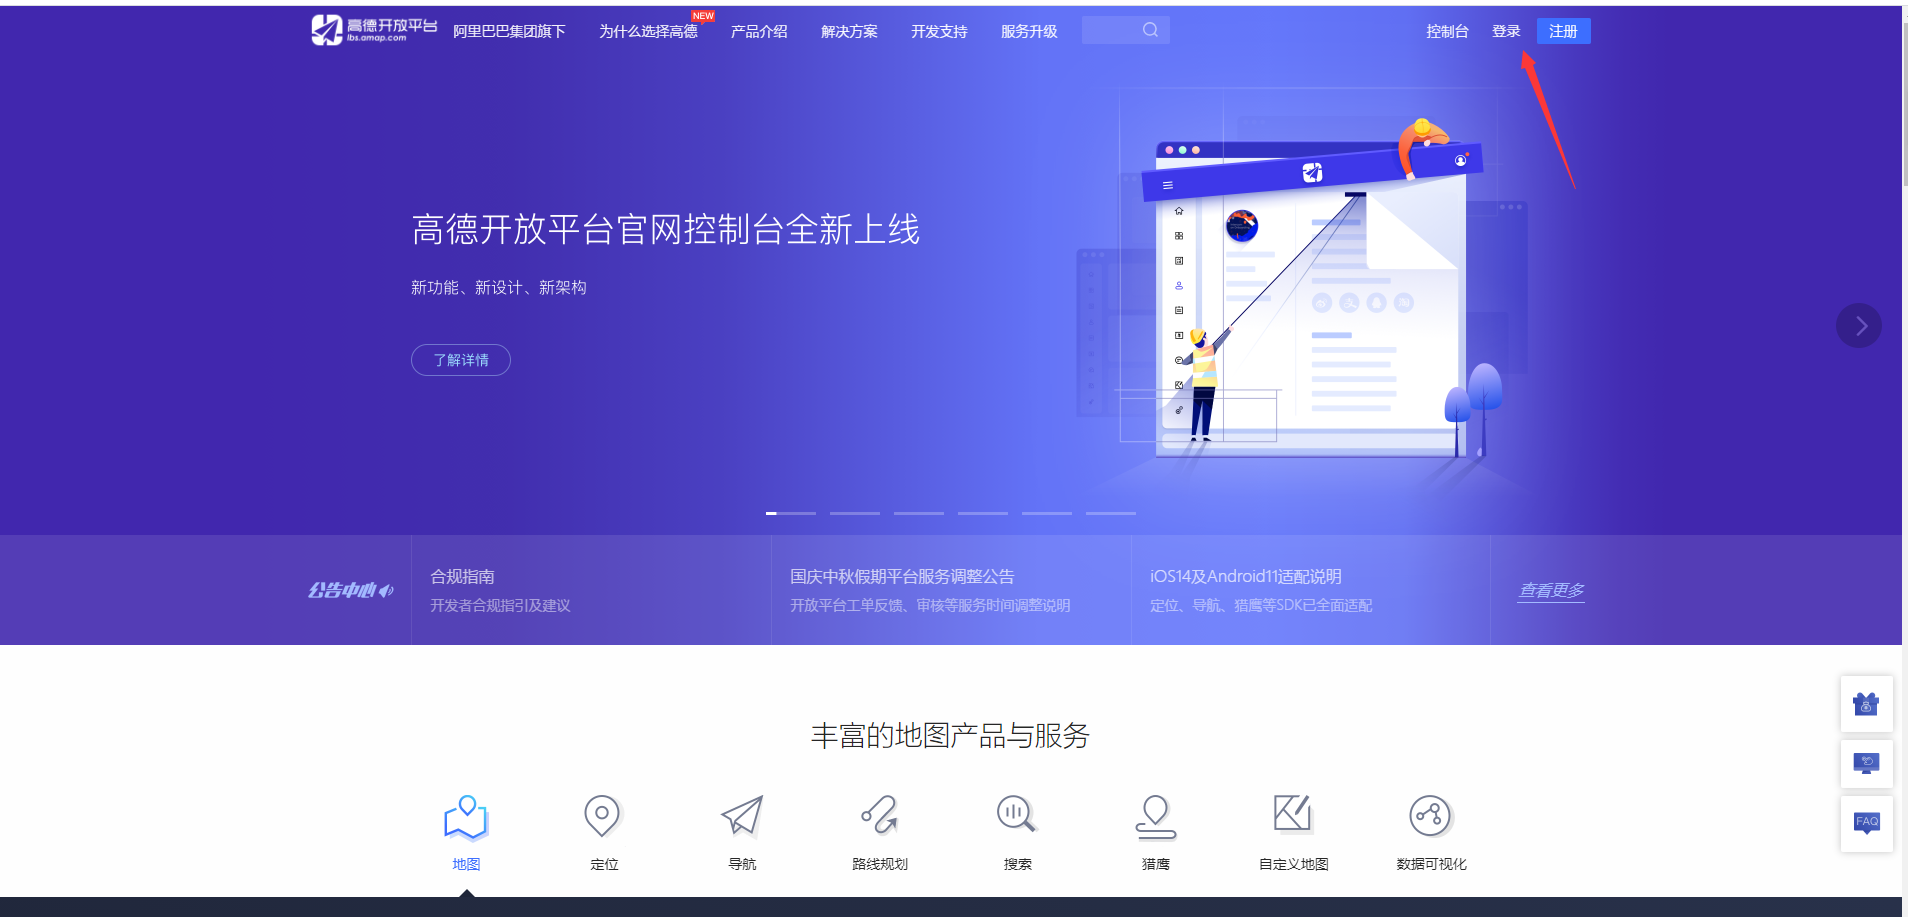The image size is (1908, 917).
Task: Open the floating FAQ bubble icon
Action: [x=1865, y=822]
